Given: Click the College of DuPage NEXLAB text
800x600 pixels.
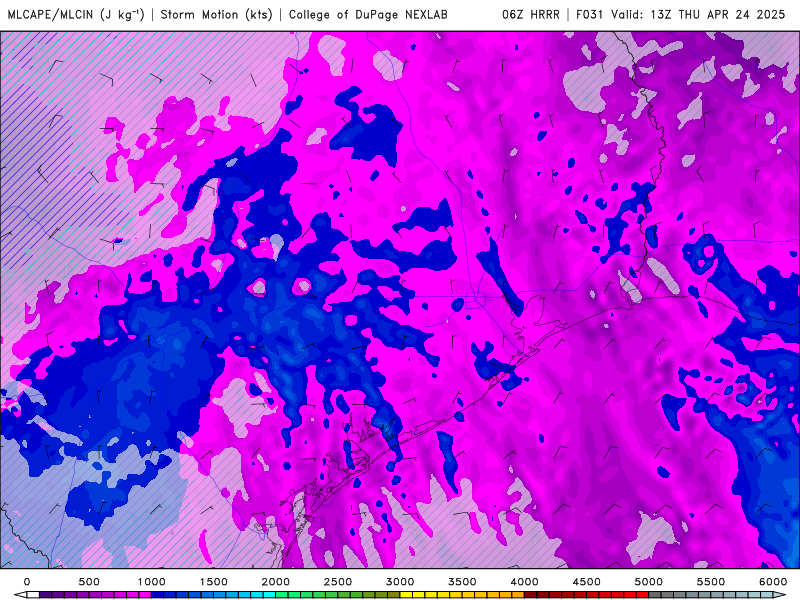Looking at the screenshot, I should (x=368, y=14).
